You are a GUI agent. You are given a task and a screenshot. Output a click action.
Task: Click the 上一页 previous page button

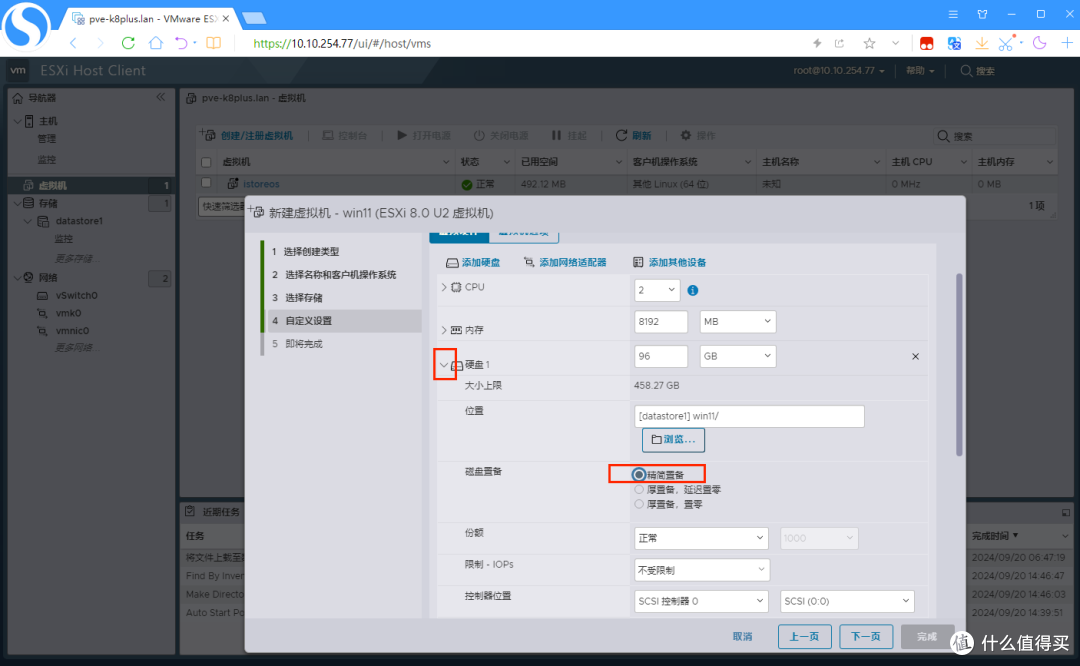(x=804, y=636)
